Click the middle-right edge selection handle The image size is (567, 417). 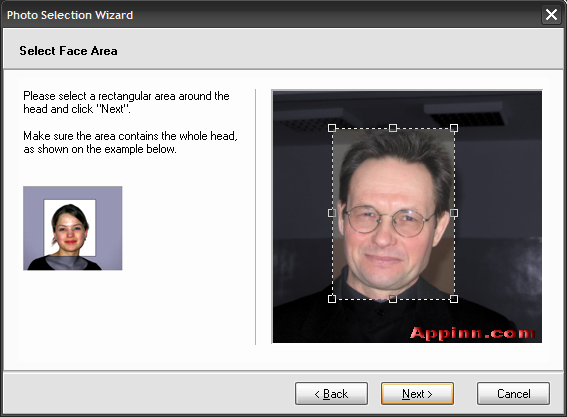point(454,213)
